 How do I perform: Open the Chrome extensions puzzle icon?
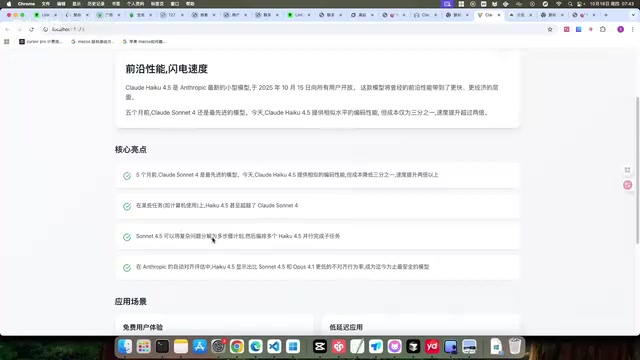coord(603,29)
